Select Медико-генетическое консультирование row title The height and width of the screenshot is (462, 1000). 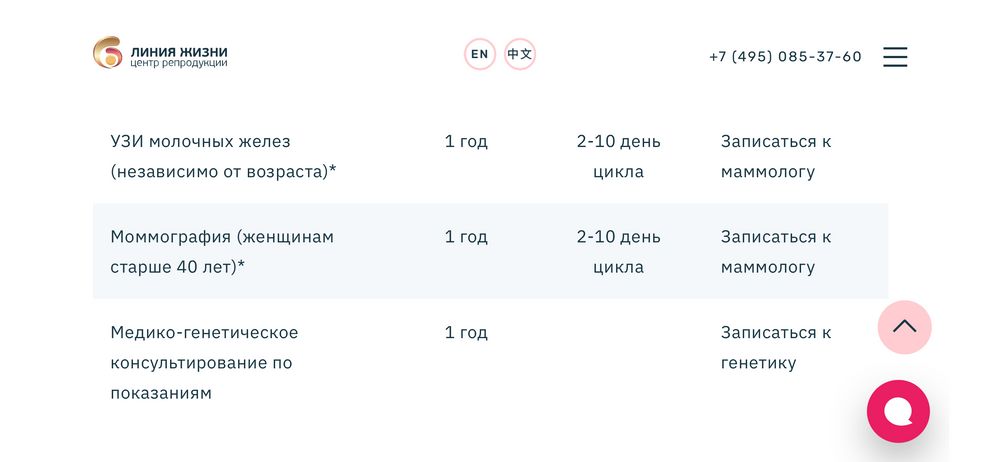[204, 362]
